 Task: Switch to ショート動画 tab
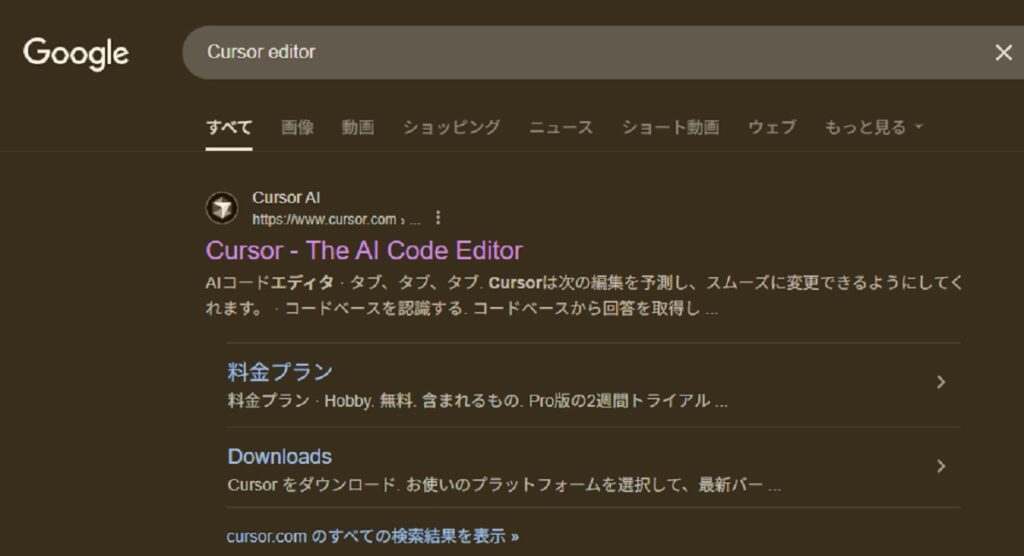[670, 127]
